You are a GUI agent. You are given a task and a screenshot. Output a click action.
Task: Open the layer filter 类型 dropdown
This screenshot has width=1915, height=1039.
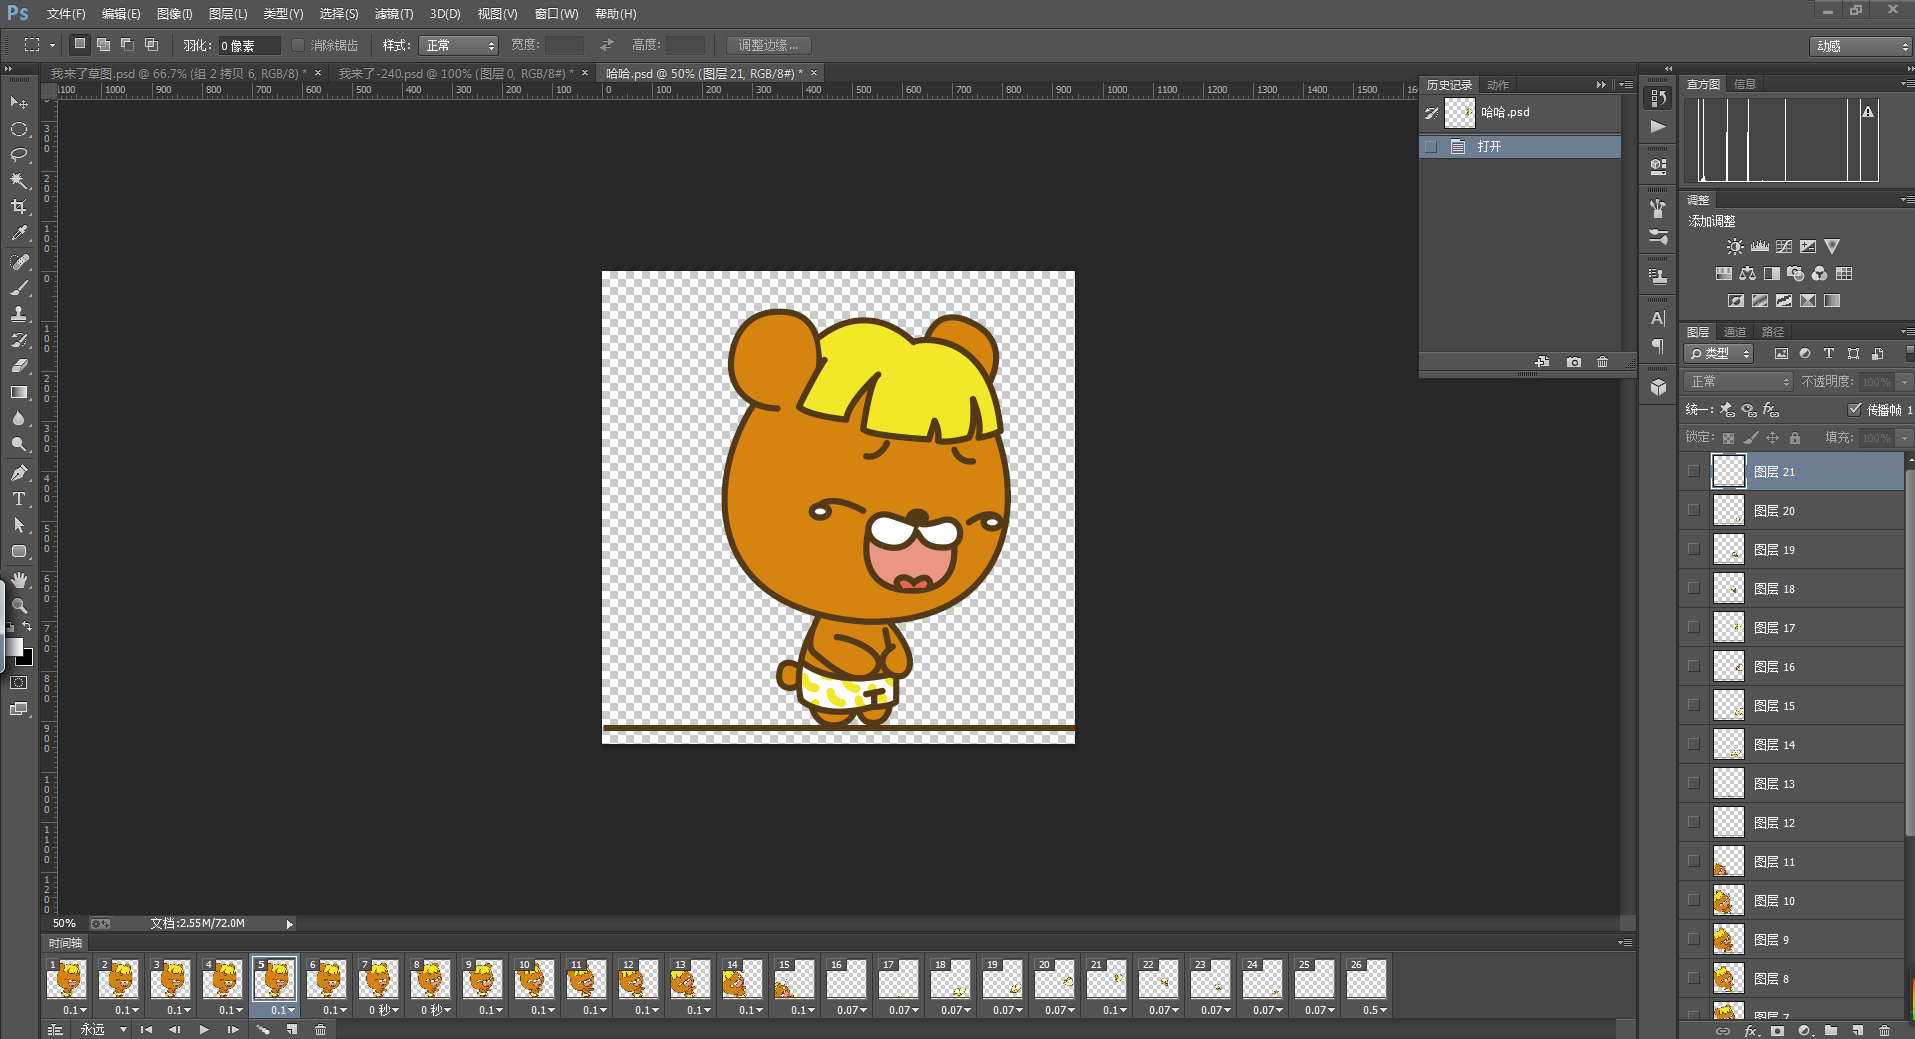click(x=1719, y=353)
